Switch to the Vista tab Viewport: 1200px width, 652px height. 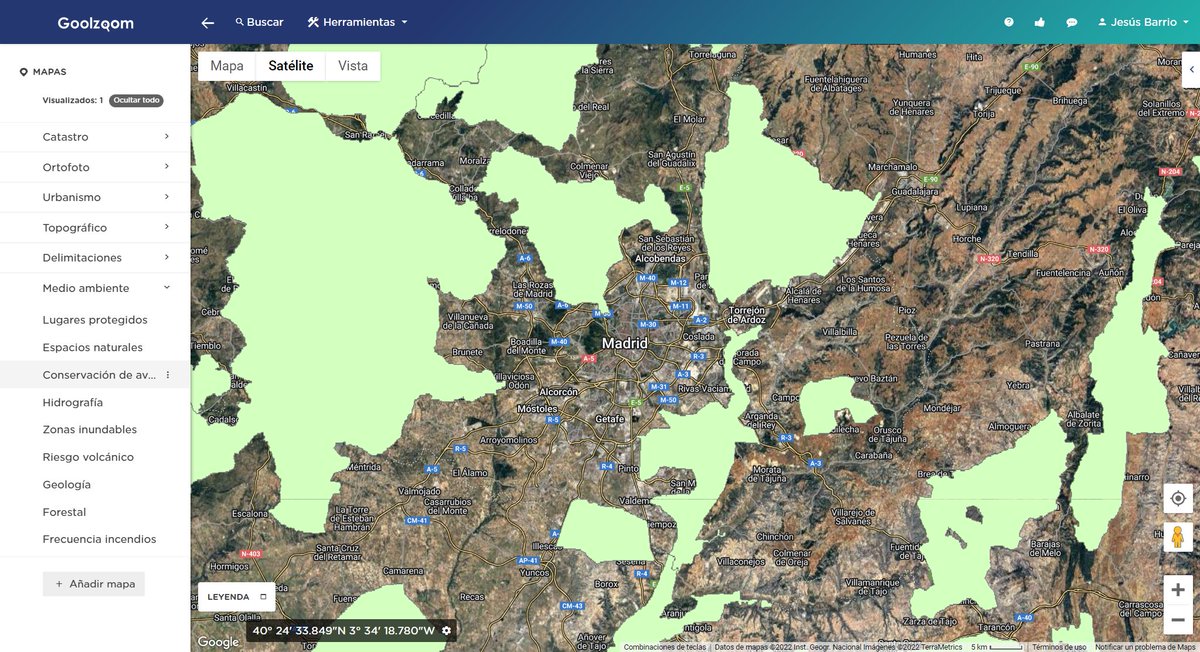click(x=353, y=66)
